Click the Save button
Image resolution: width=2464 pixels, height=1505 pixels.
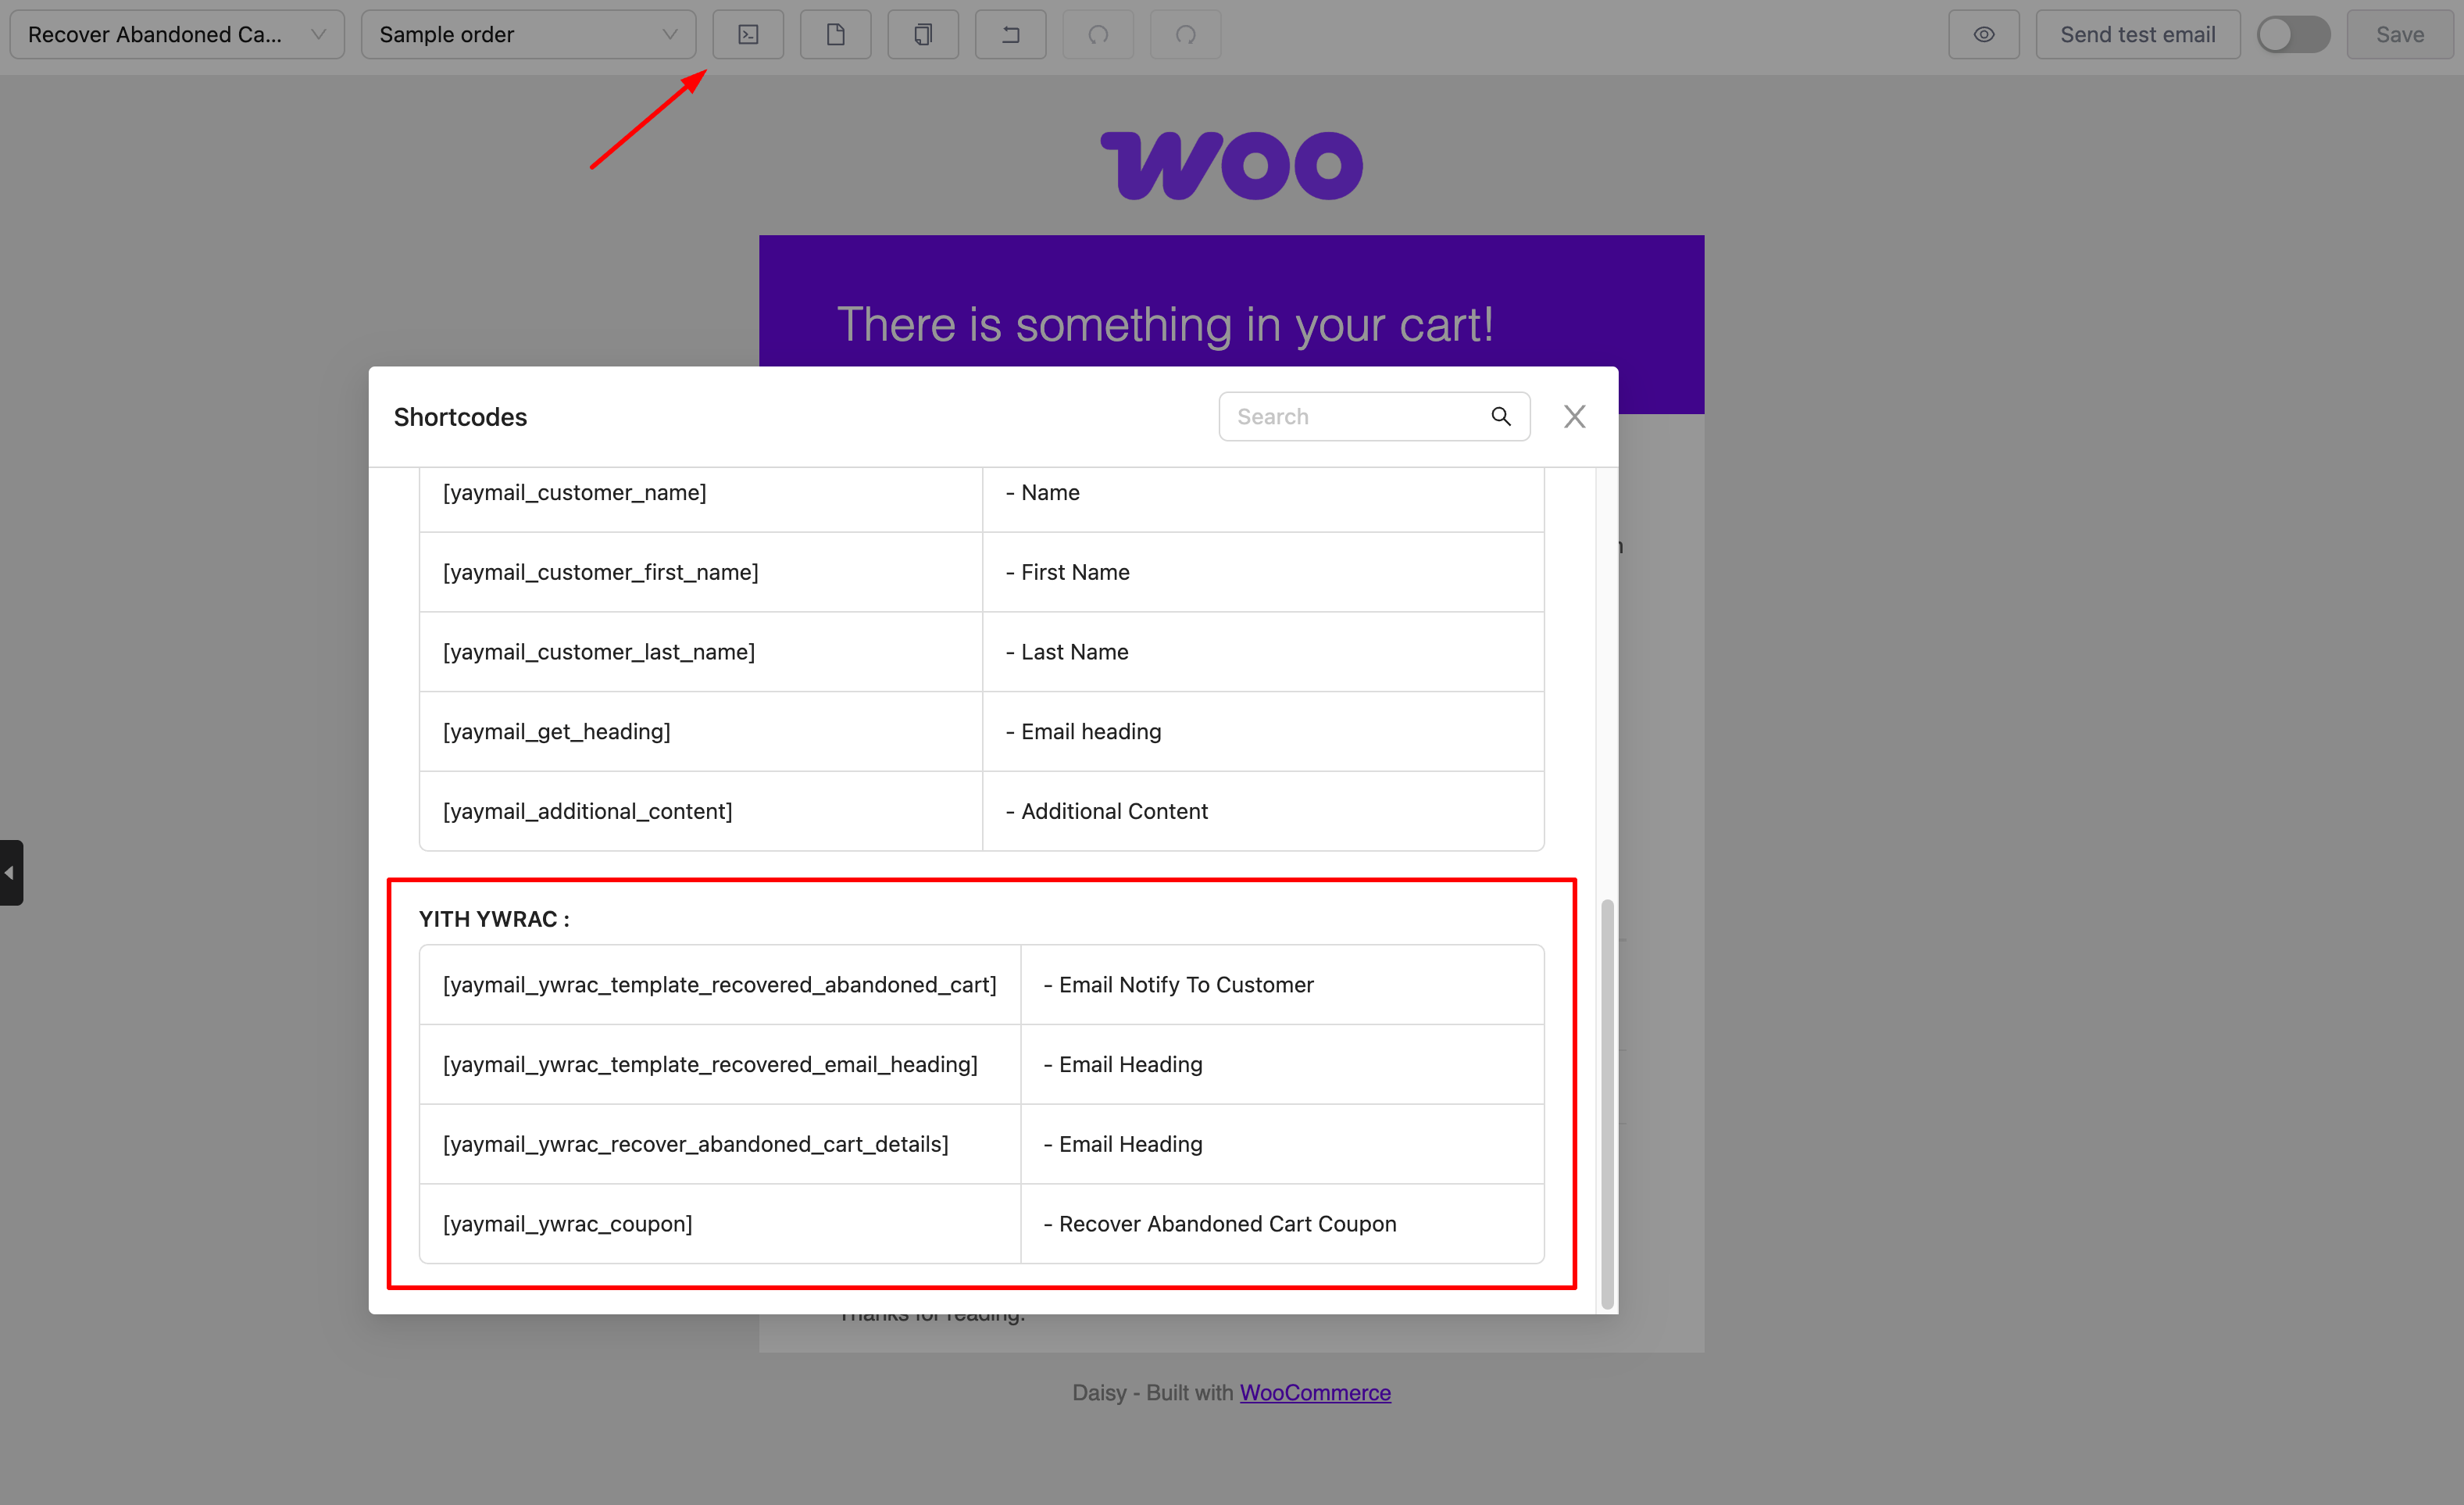point(2399,35)
